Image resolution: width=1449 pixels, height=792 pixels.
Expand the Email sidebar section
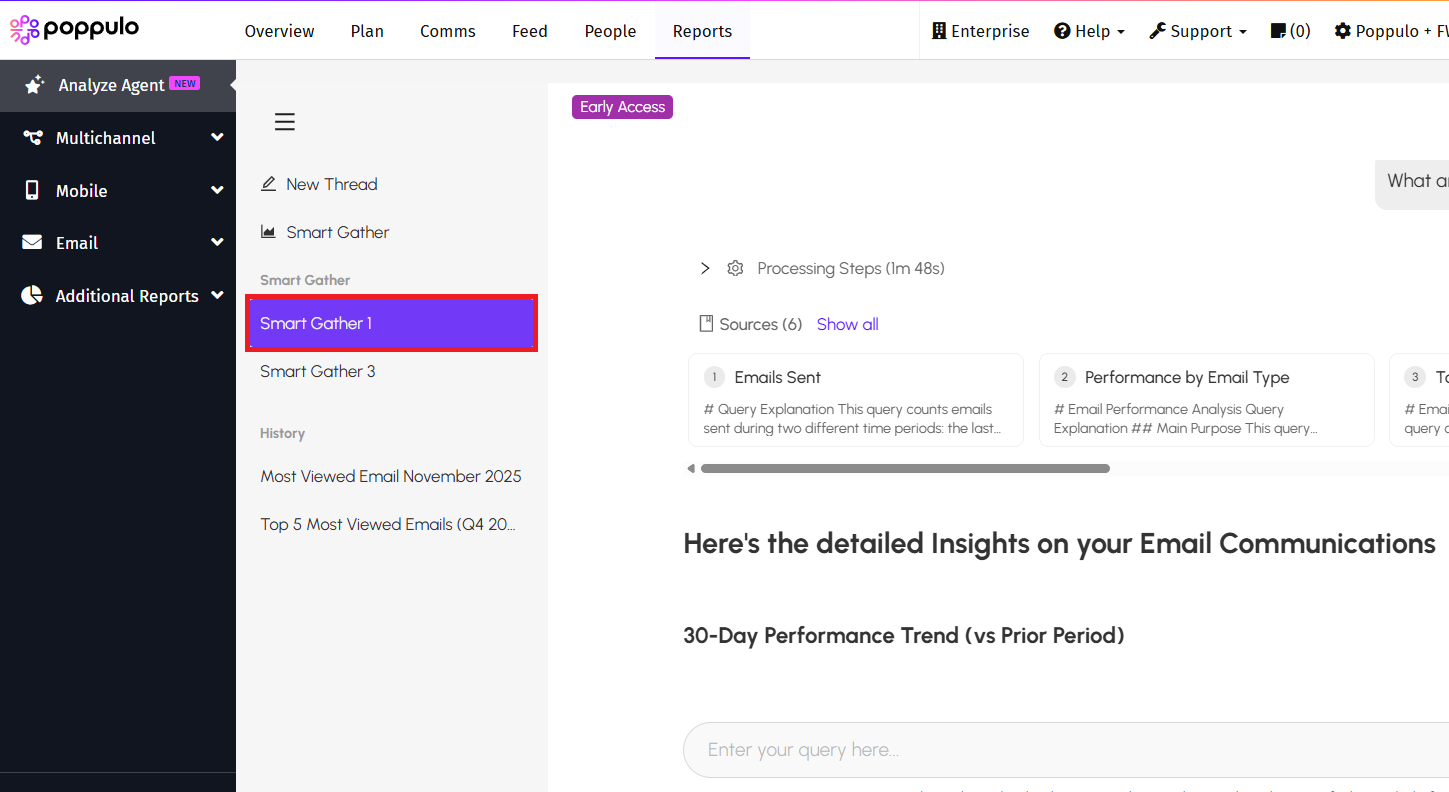(217, 242)
